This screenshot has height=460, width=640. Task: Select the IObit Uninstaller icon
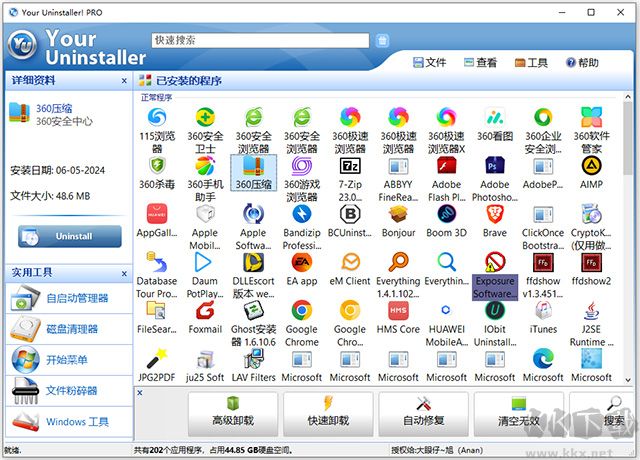(495, 310)
